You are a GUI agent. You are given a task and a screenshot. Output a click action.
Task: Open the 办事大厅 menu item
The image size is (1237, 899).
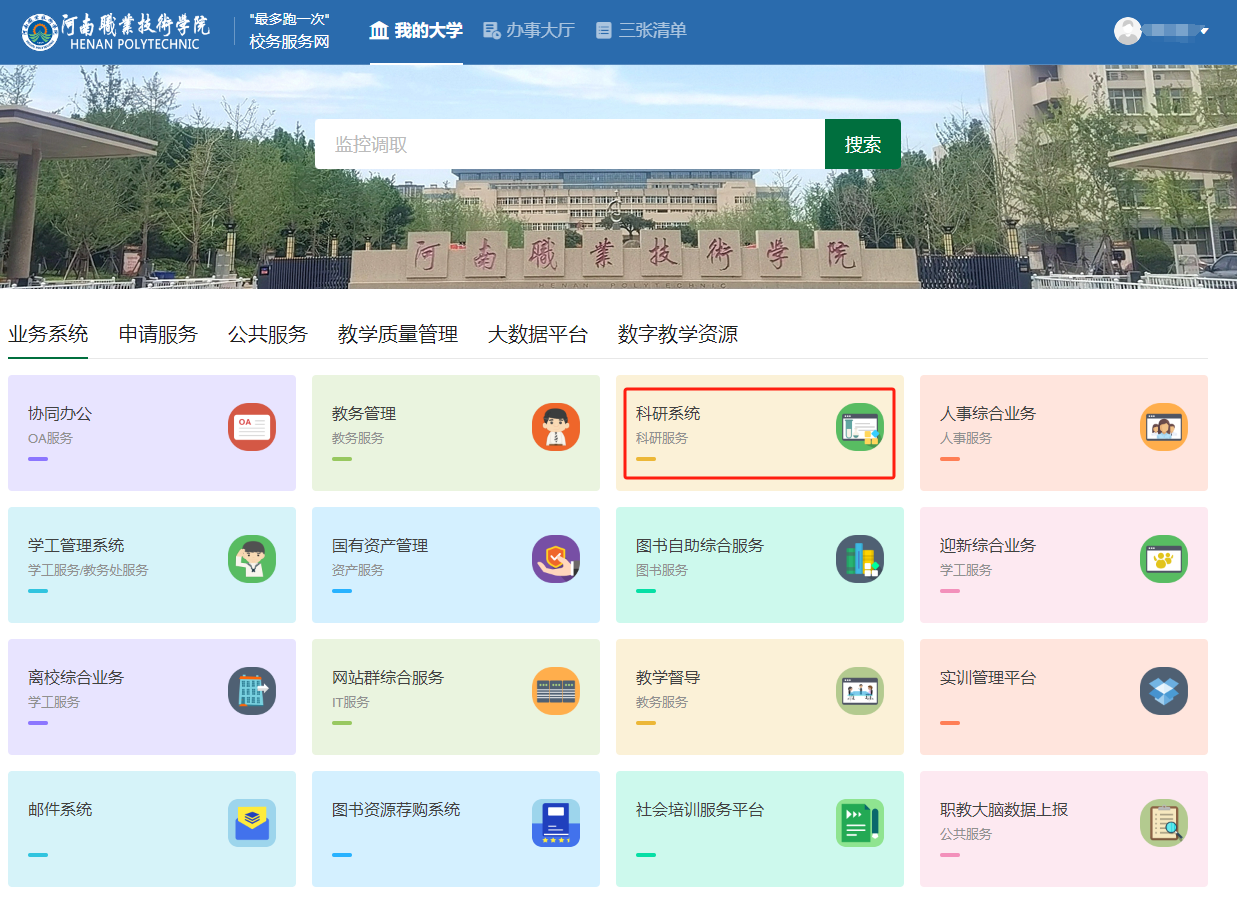tap(529, 30)
